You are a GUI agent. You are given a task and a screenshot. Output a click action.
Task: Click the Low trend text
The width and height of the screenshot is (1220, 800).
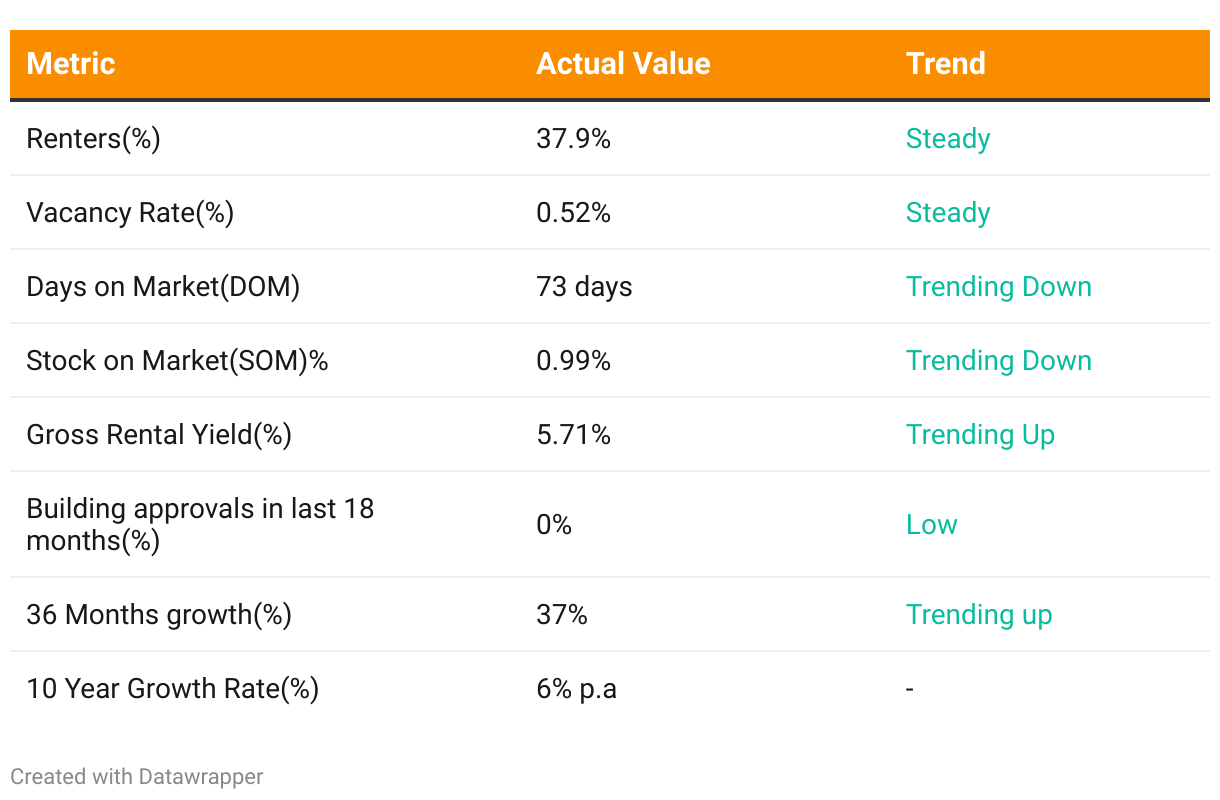point(931,525)
